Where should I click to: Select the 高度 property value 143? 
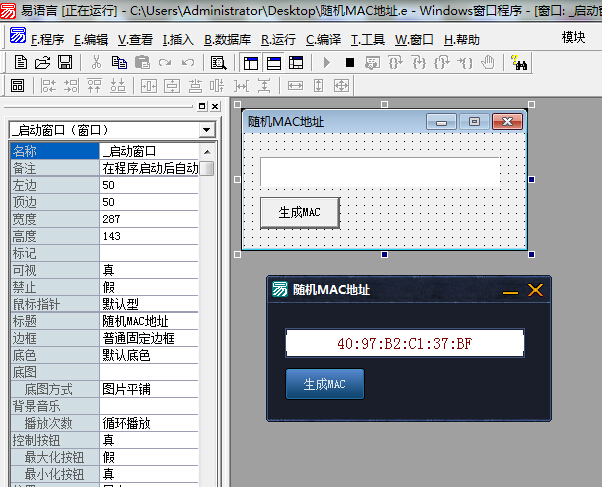tap(149, 236)
